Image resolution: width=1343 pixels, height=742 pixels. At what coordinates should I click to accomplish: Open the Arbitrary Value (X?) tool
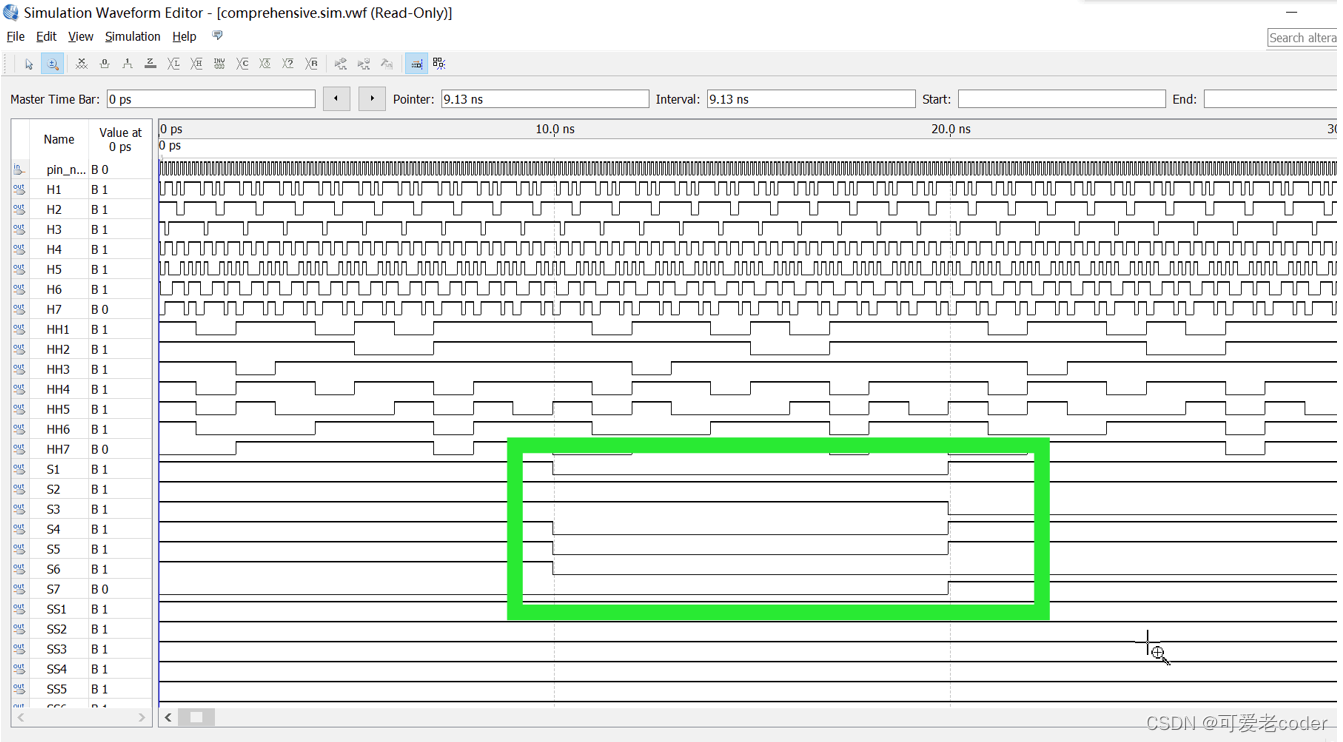pyautogui.click(x=288, y=64)
